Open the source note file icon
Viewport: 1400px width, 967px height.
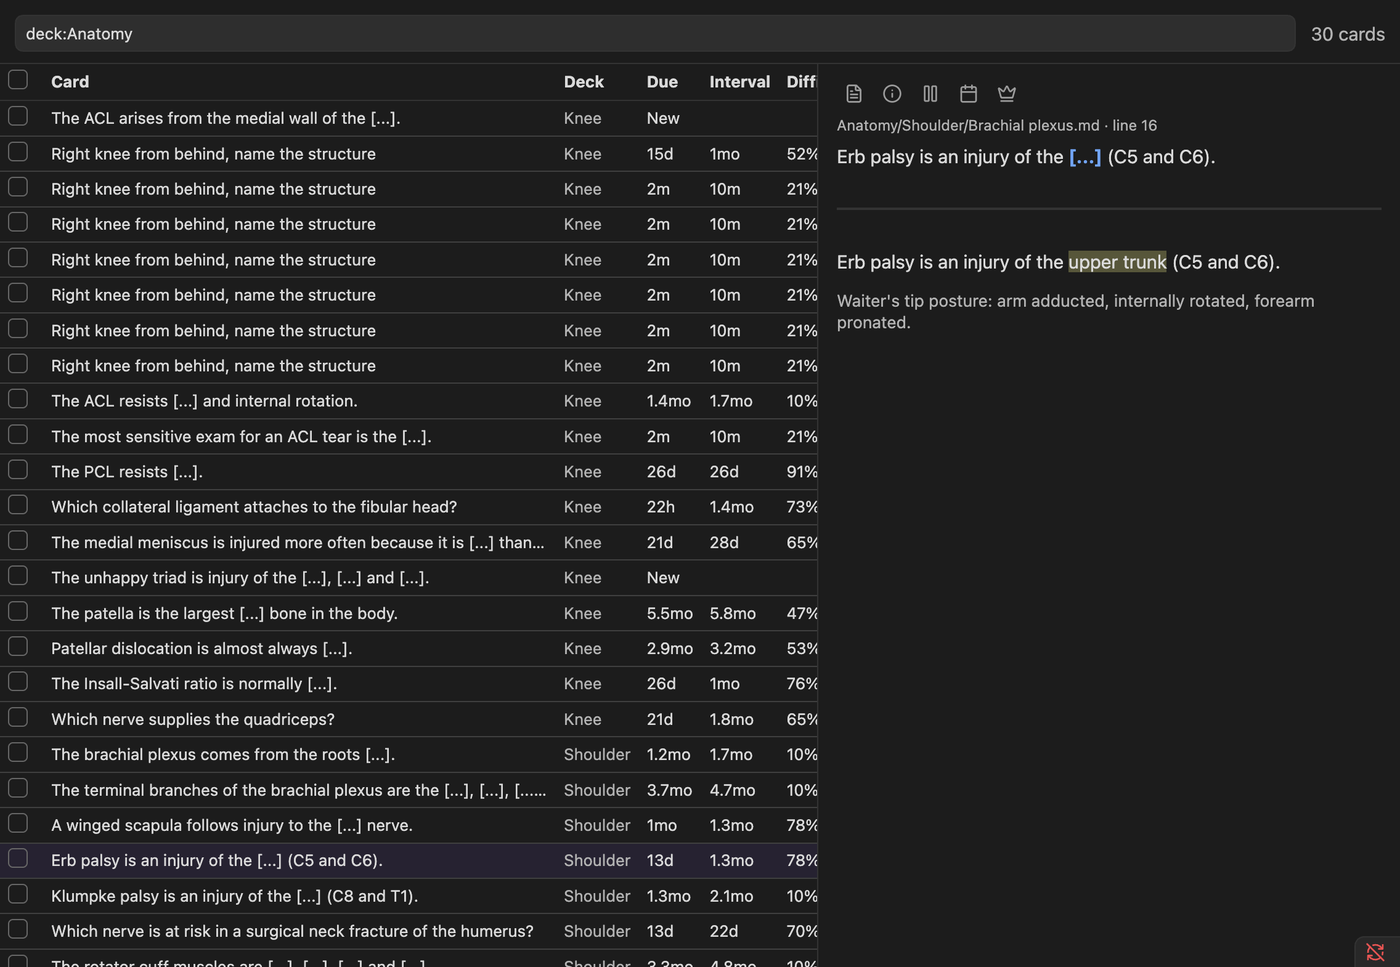point(853,93)
